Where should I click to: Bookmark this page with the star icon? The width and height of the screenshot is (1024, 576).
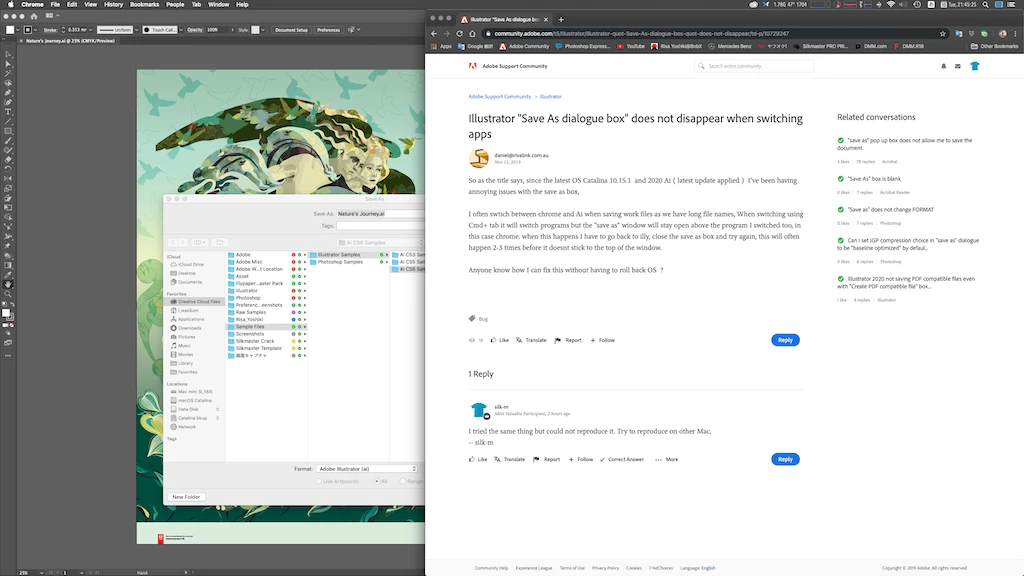tap(942, 33)
